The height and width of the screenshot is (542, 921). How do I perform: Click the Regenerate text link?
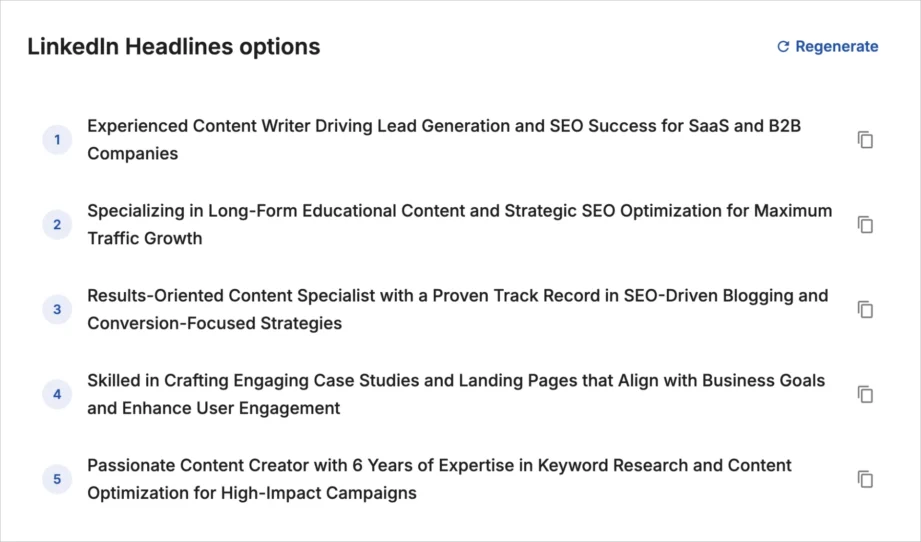[x=836, y=47]
